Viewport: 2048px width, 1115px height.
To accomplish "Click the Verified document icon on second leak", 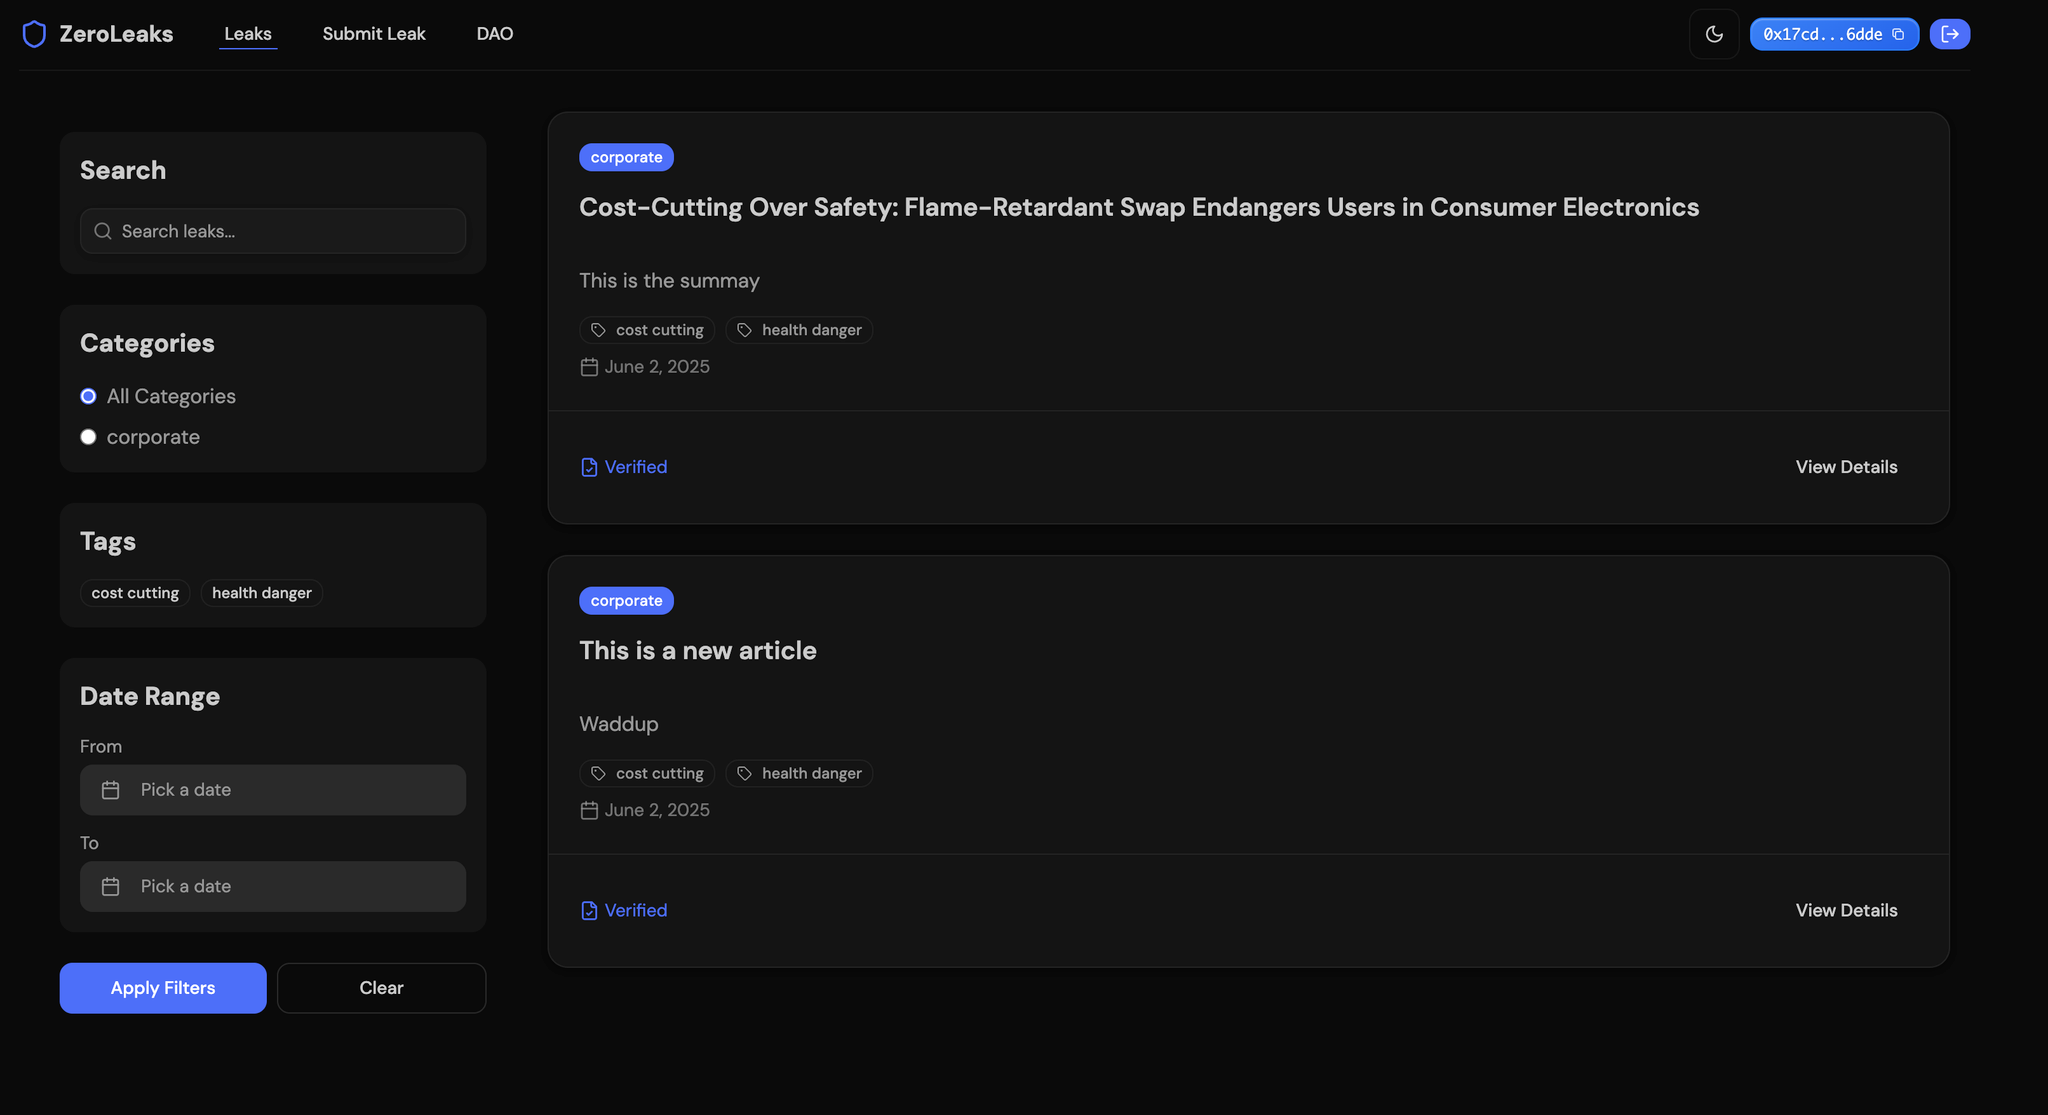I will 589,910.
